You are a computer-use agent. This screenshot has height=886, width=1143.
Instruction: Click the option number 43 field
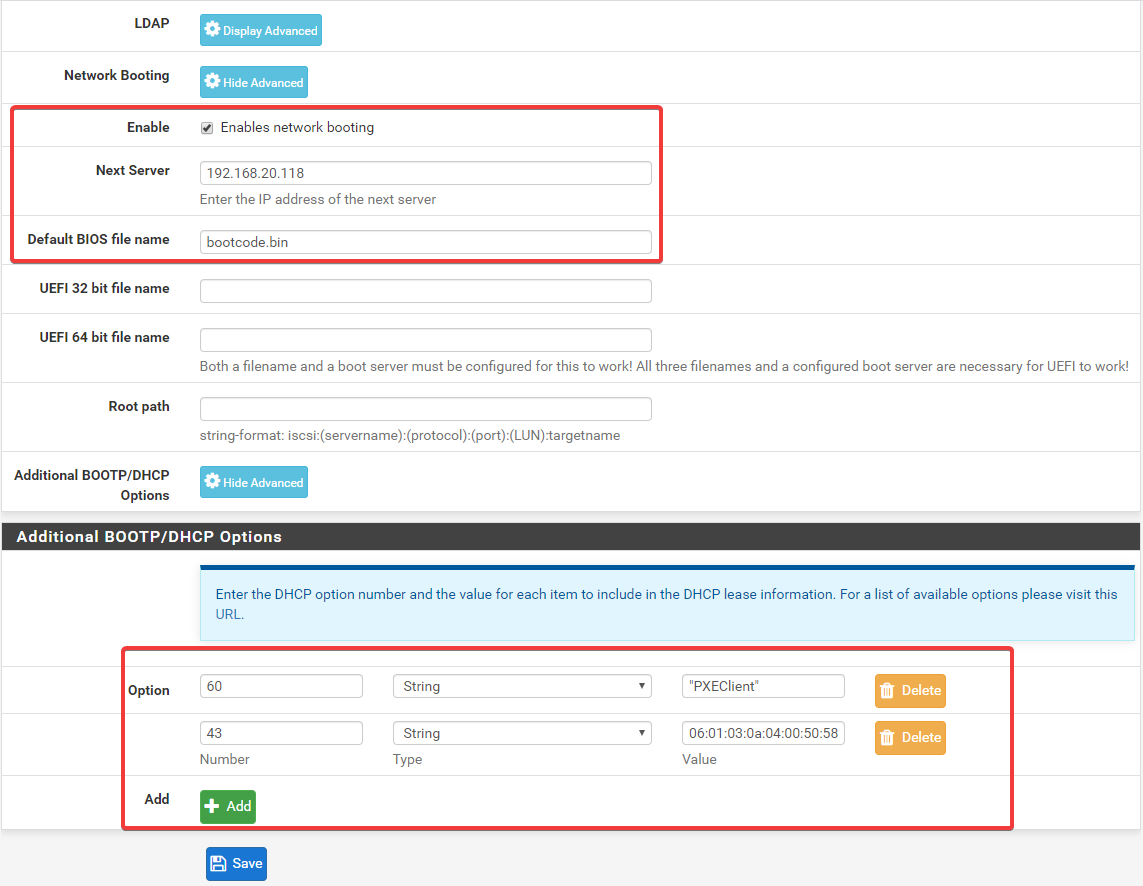click(281, 733)
